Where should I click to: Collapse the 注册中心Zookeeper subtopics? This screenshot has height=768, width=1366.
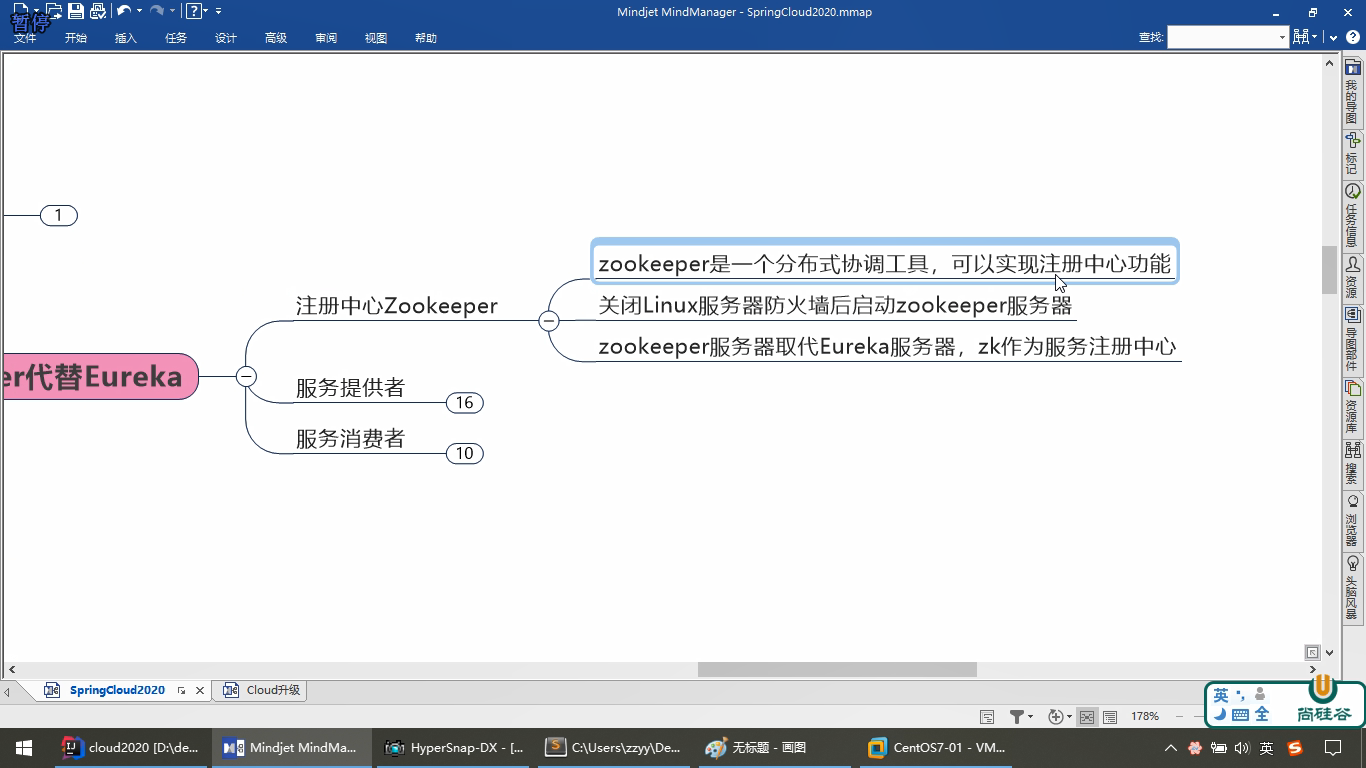point(548,321)
